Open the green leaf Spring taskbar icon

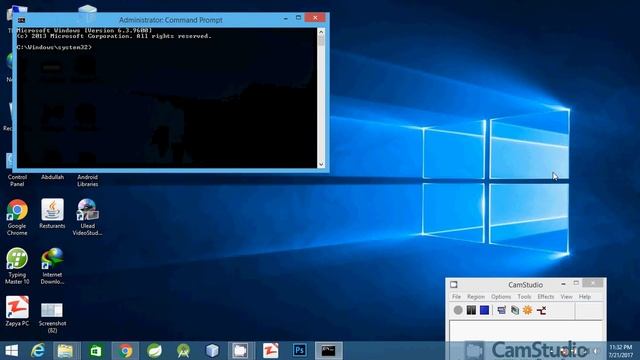pos(154,351)
